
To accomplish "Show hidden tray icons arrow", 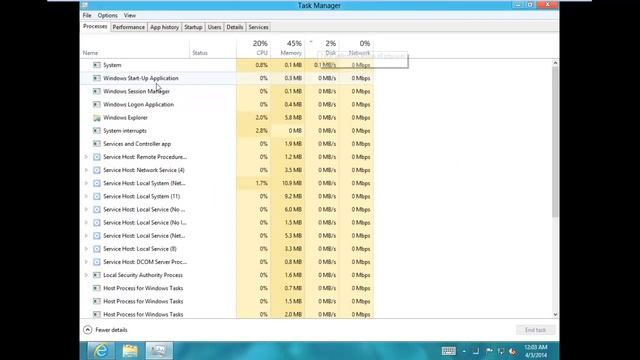I will [464, 351].
